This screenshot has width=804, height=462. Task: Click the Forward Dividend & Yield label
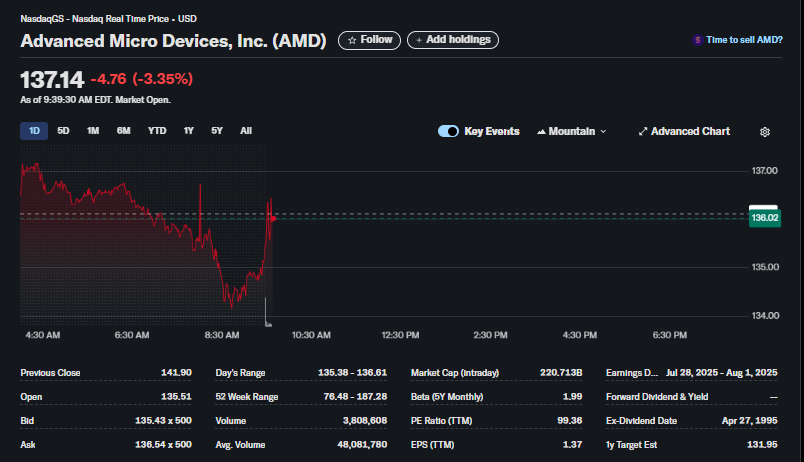tap(657, 397)
